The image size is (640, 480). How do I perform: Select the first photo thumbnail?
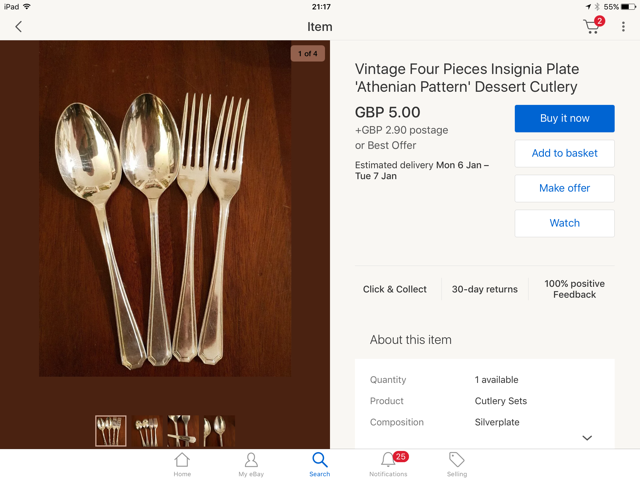pyautogui.click(x=111, y=431)
